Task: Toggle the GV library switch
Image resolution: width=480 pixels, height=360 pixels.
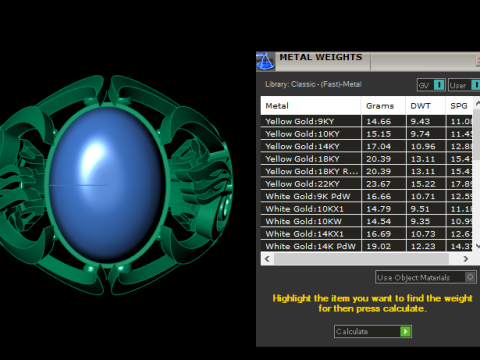Action: coord(431,85)
